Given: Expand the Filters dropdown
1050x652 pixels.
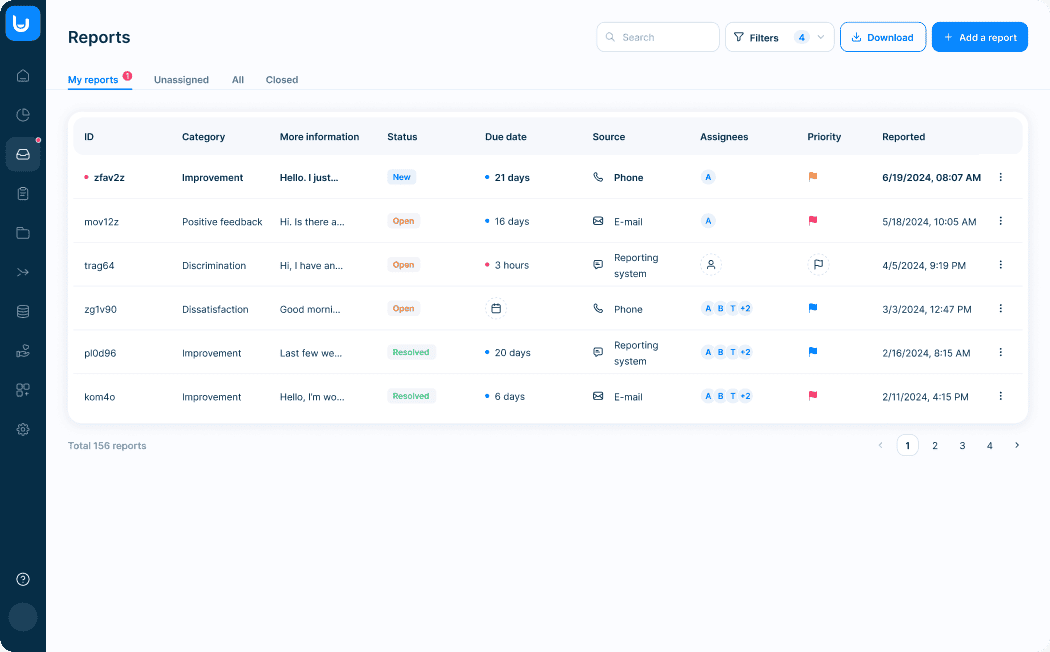Looking at the screenshot, I should point(779,38).
